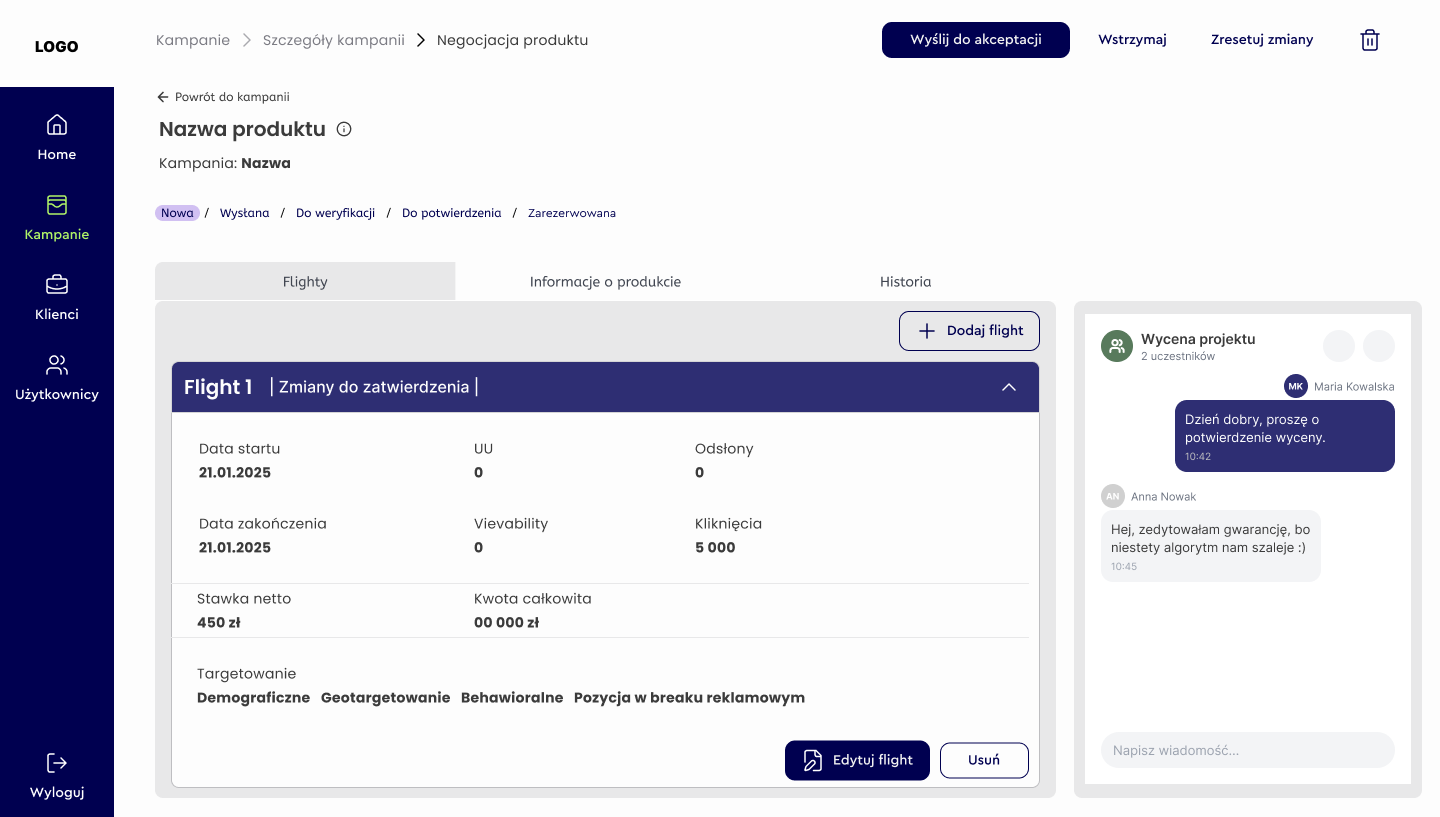Select the Nowa status badge
This screenshot has width=1440, height=817.
(x=177, y=213)
